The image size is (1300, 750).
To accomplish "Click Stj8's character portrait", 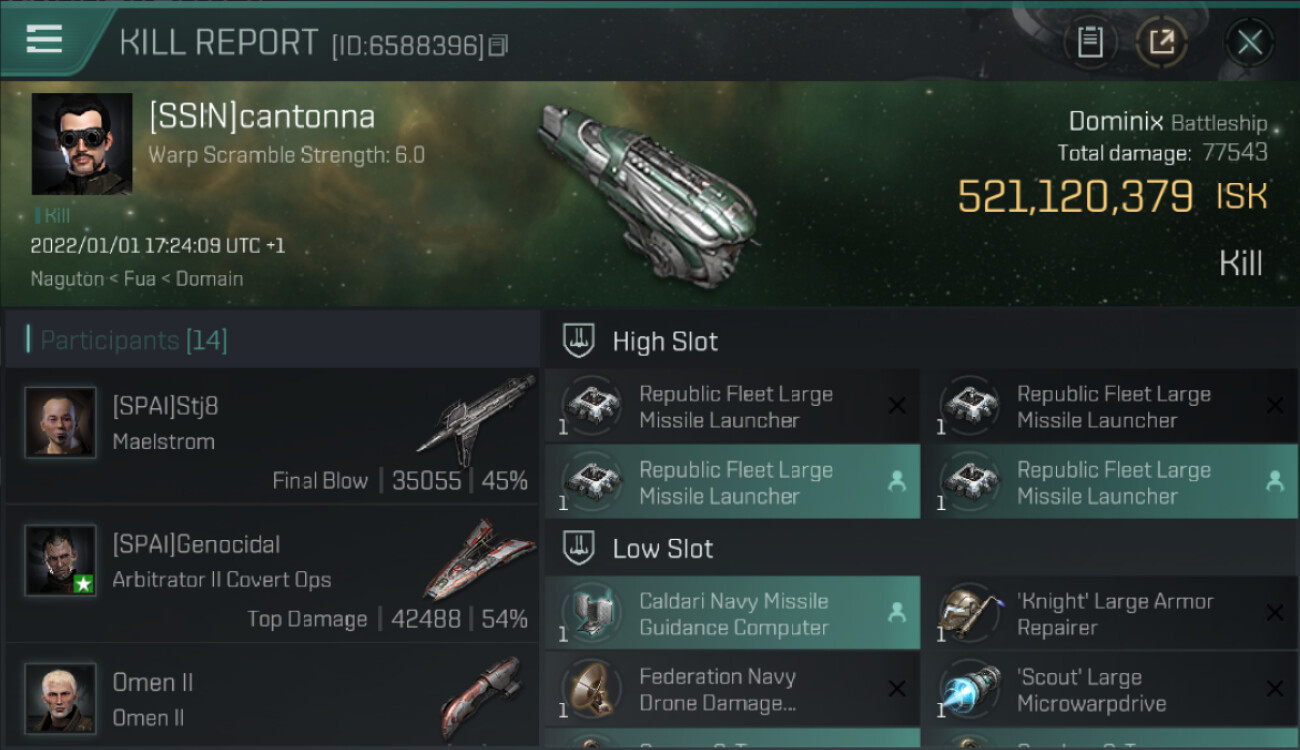I will pos(61,423).
